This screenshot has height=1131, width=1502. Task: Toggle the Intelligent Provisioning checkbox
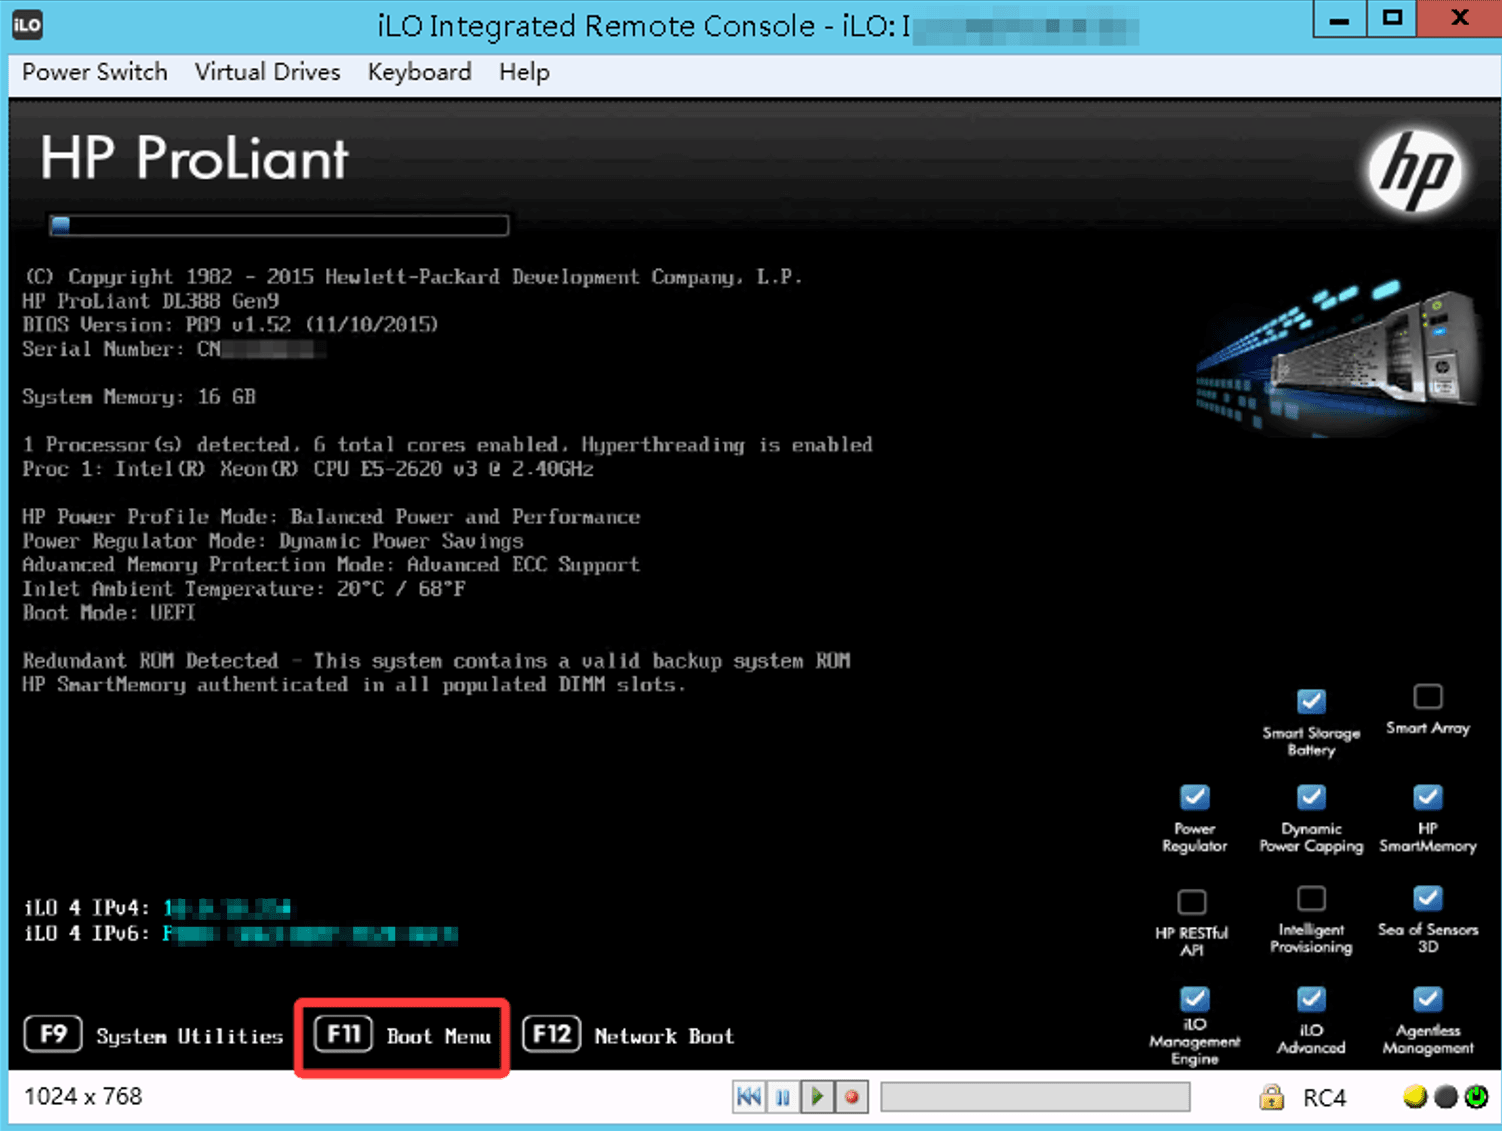coord(1310,898)
